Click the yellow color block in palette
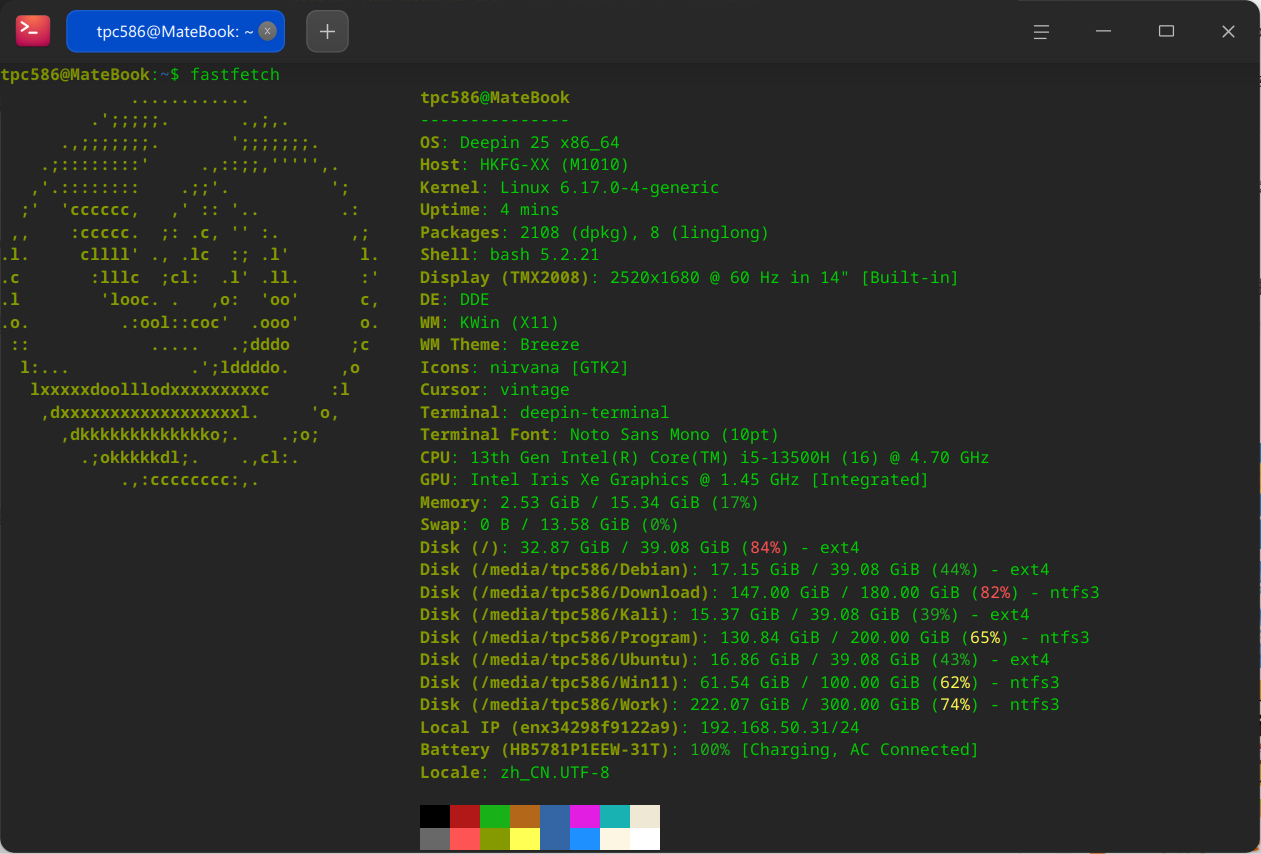 525,839
